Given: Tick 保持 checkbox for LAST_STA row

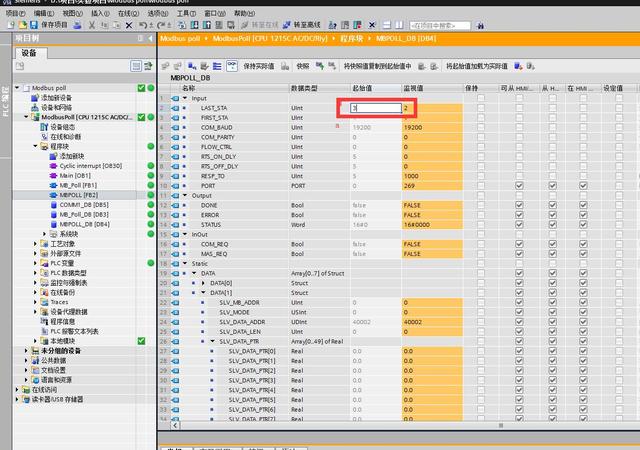Looking at the screenshot, I should tap(481, 108).
